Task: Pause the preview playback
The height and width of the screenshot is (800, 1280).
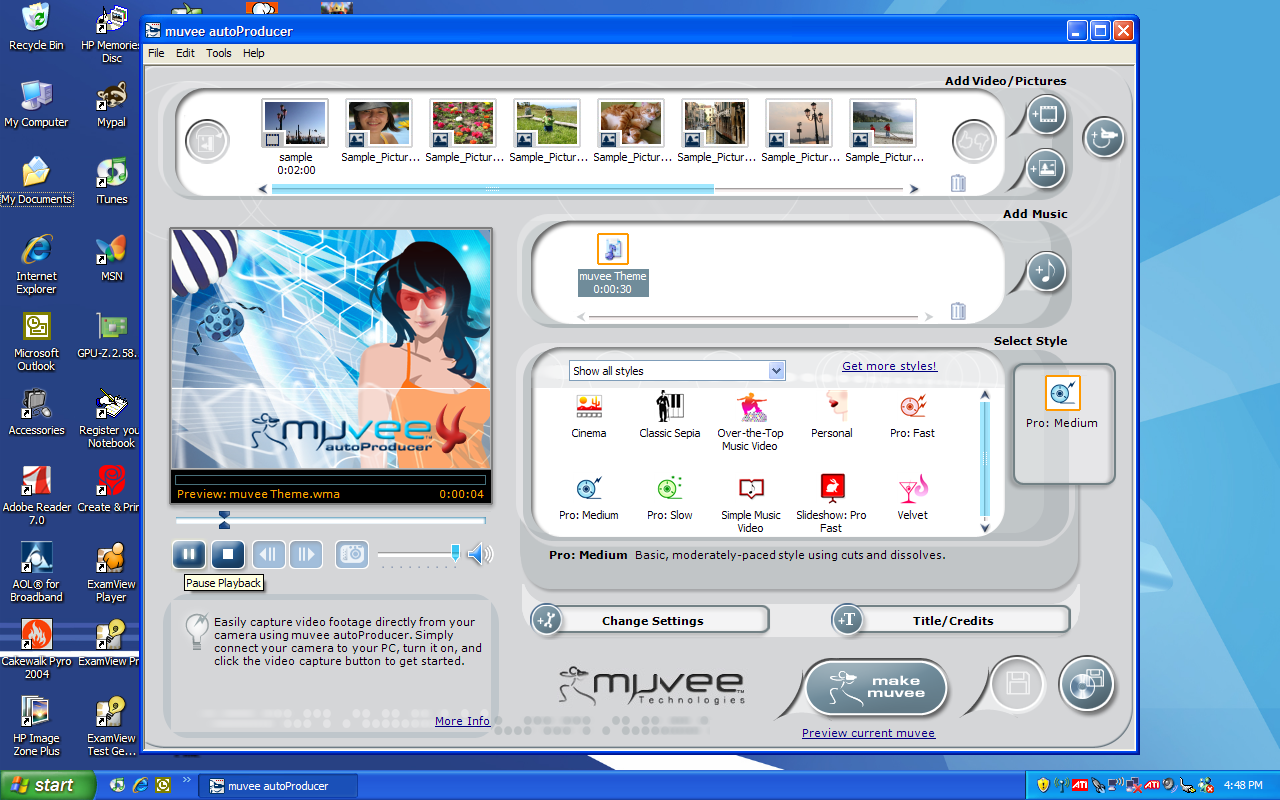Action: pos(189,554)
